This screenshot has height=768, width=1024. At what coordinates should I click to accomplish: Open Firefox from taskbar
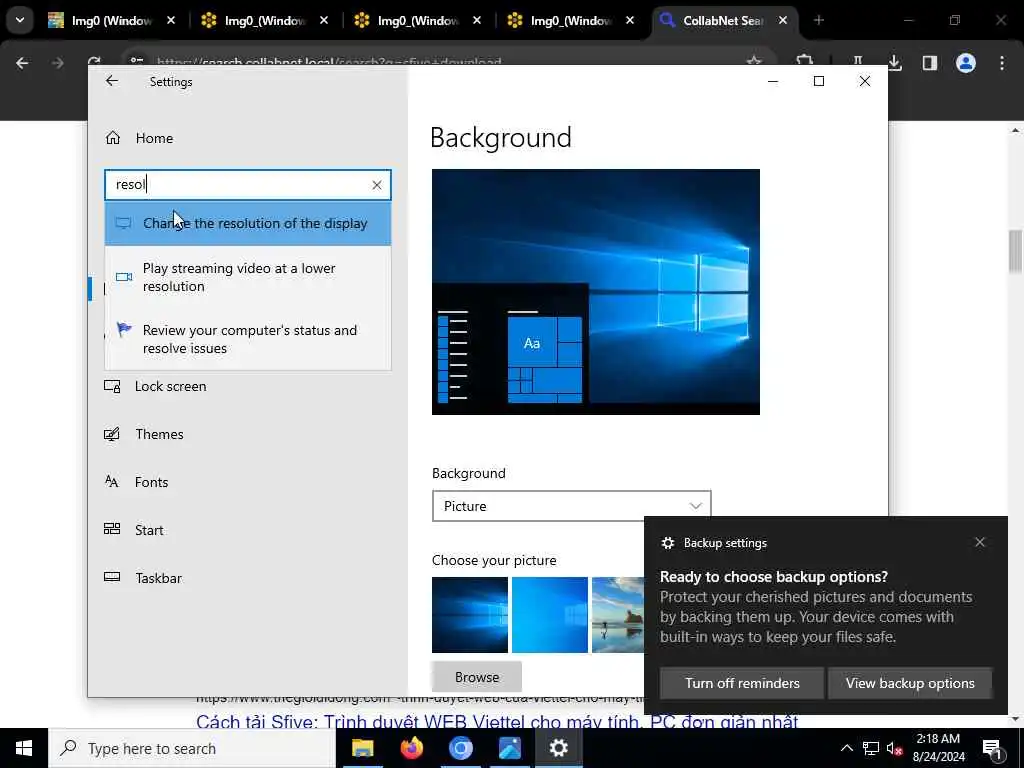[411, 748]
